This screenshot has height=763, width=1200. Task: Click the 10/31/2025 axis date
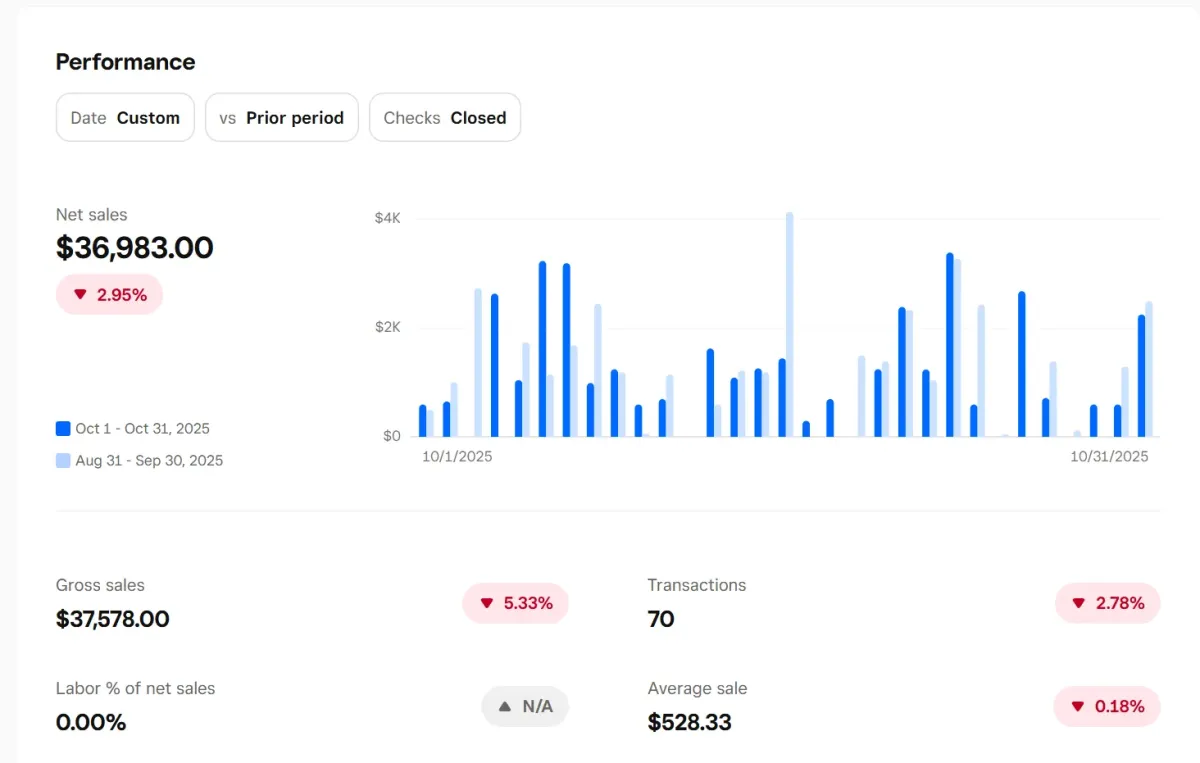click(x=1110, y=456)
